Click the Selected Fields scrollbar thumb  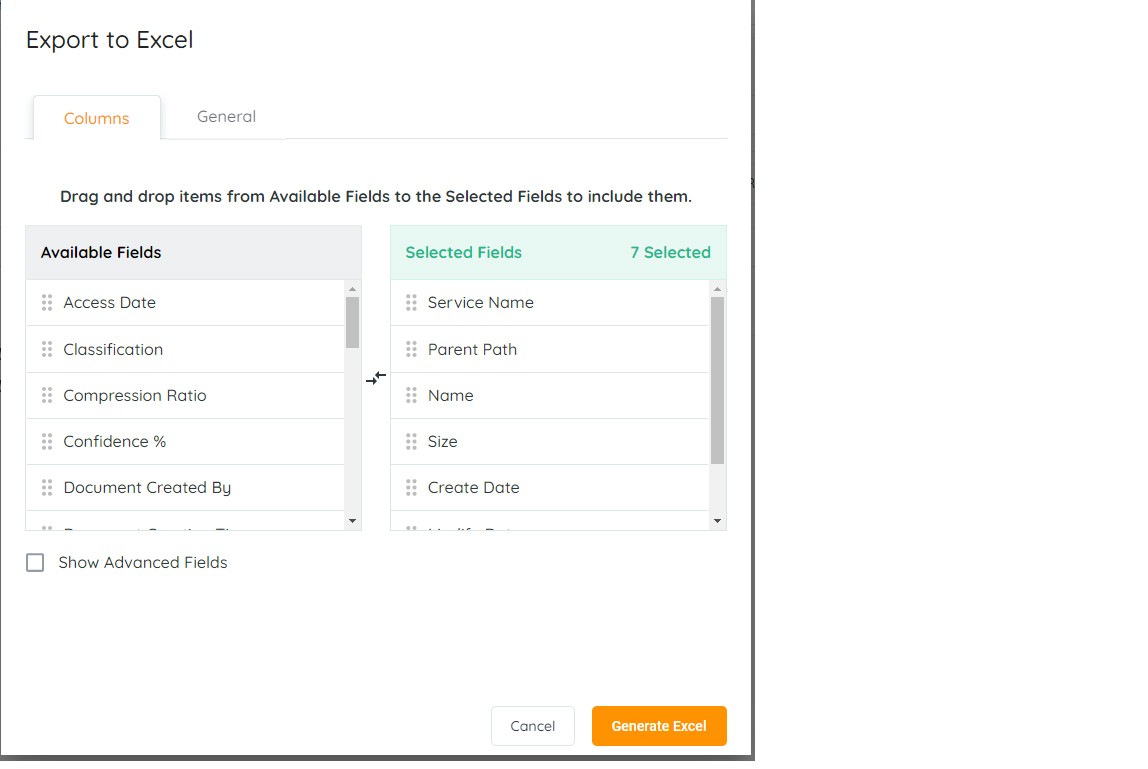tap(717, 380)
